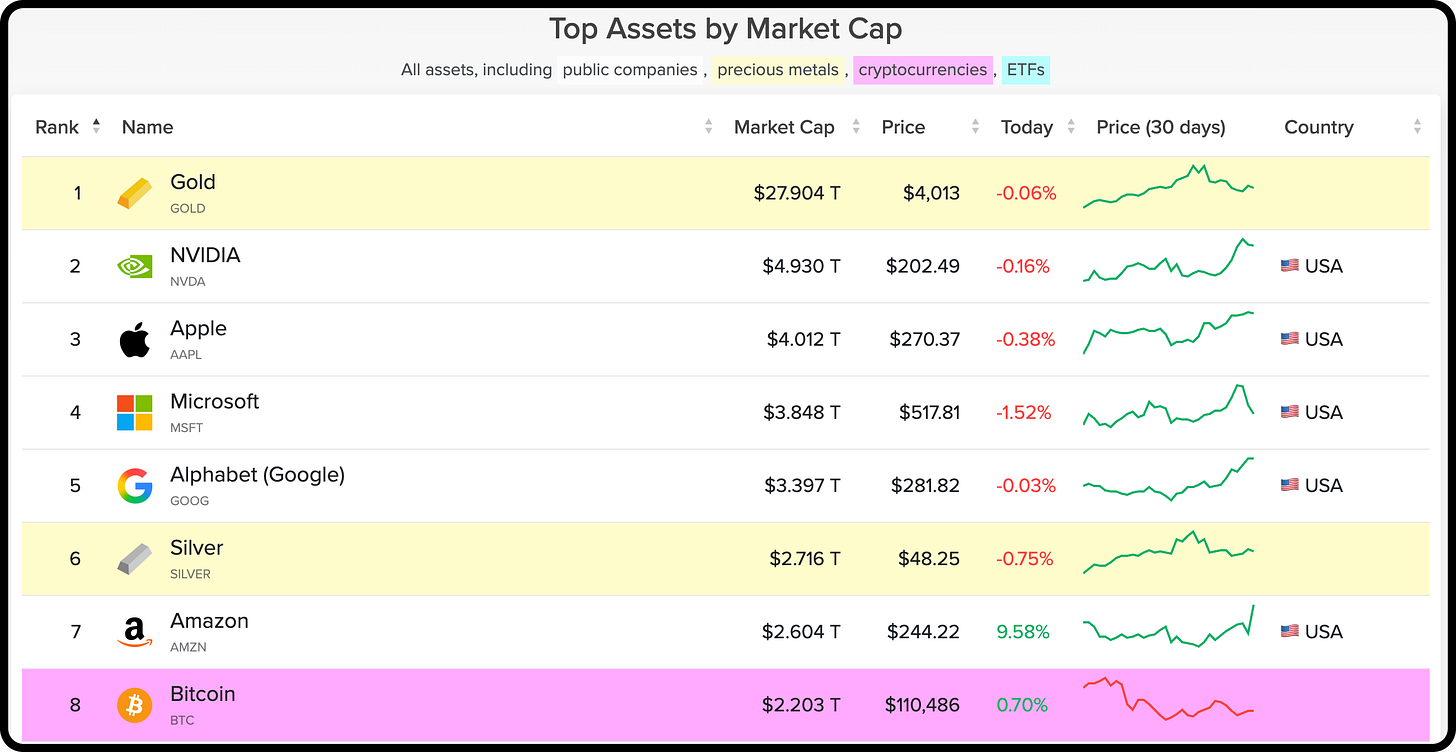Open the NVIDIA name link
The image size is (1456, 752).
pos(205,255)
